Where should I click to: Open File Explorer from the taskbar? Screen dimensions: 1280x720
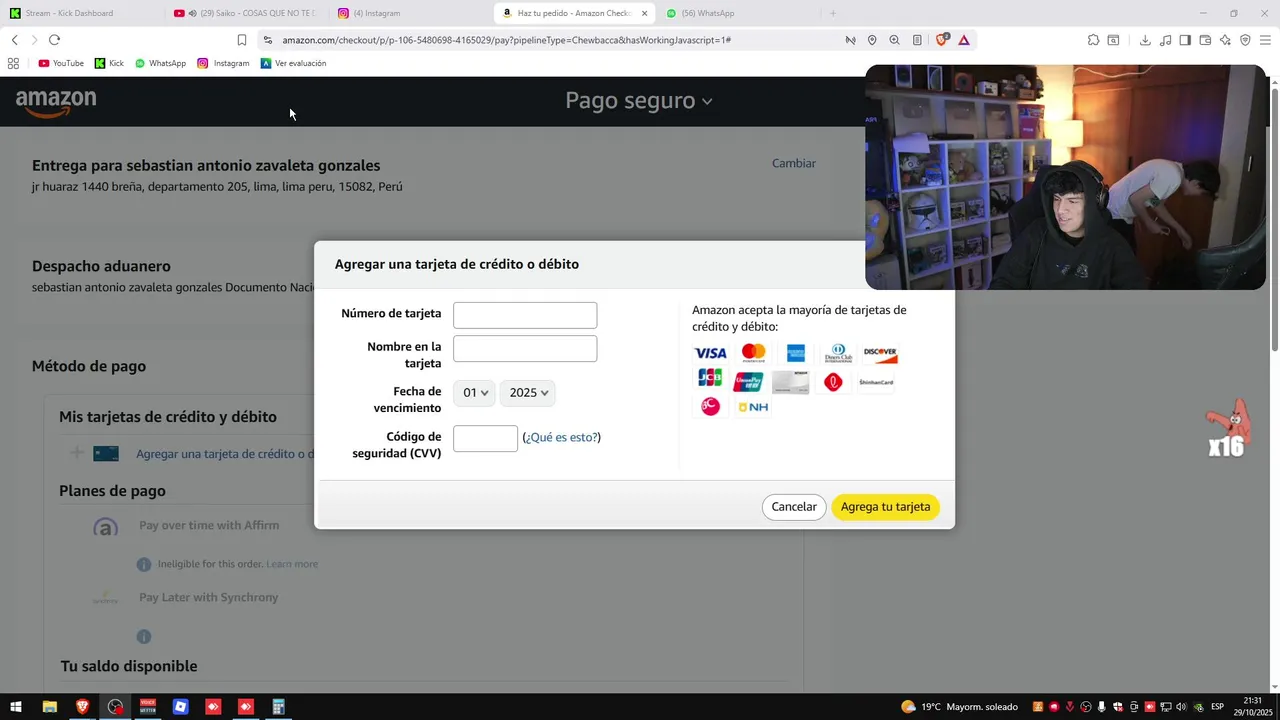(x=49, y=707)
